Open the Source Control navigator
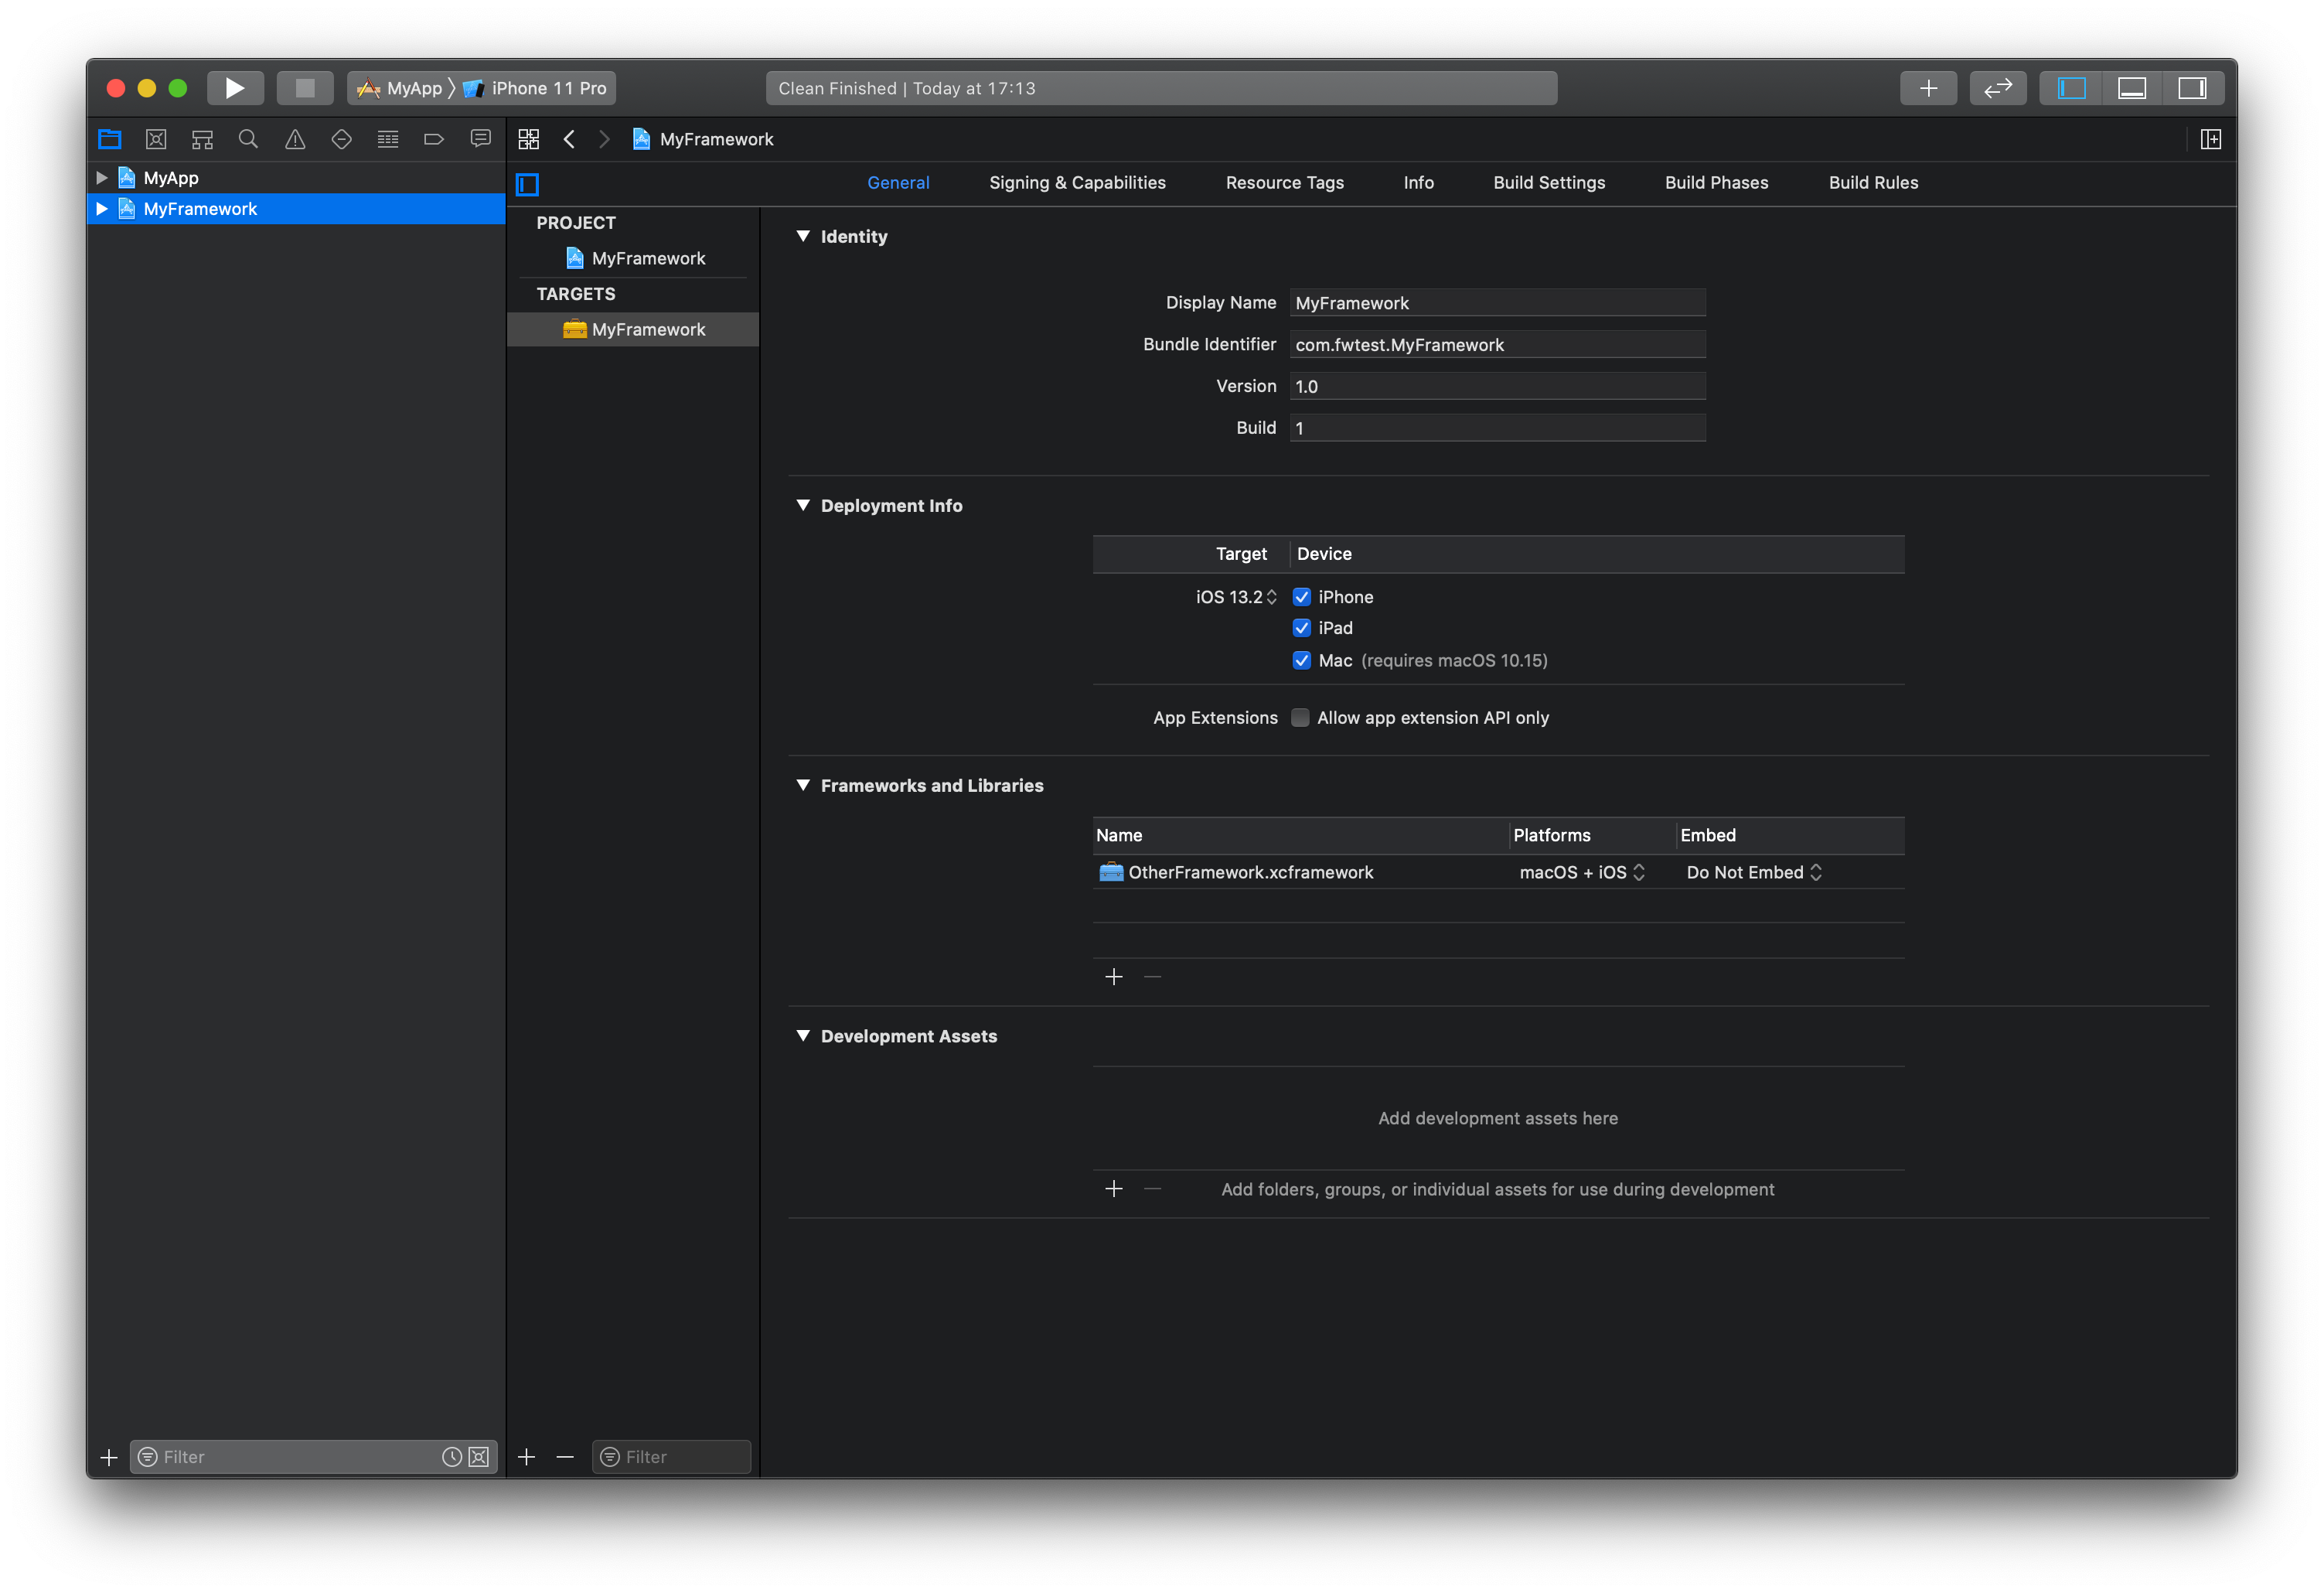Viewport: 2324px width, 1593px height. [x=156, y=139]
